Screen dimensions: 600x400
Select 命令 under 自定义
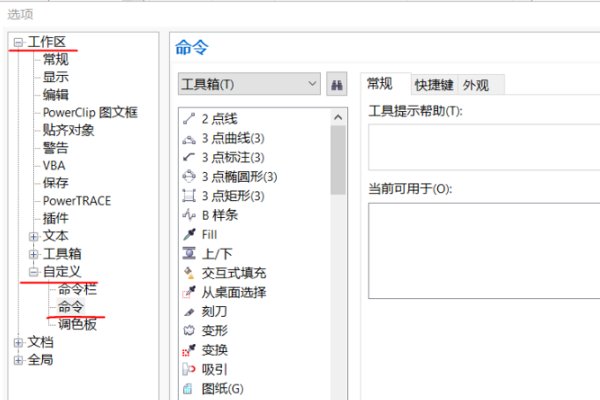(71, 307)
